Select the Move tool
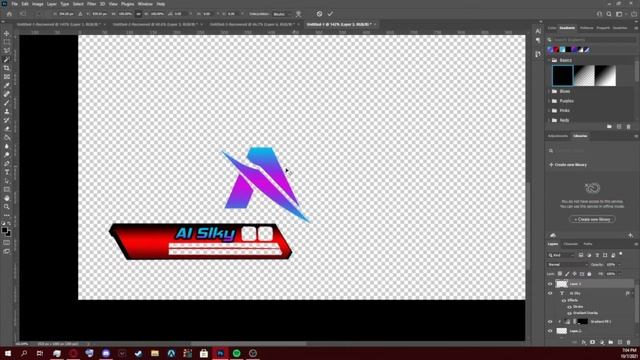This screenshot has height=360, width=640. 7,33
